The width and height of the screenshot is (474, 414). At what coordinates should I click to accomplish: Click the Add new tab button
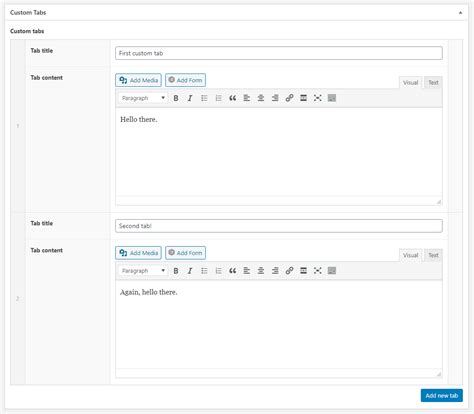point(442,396)
